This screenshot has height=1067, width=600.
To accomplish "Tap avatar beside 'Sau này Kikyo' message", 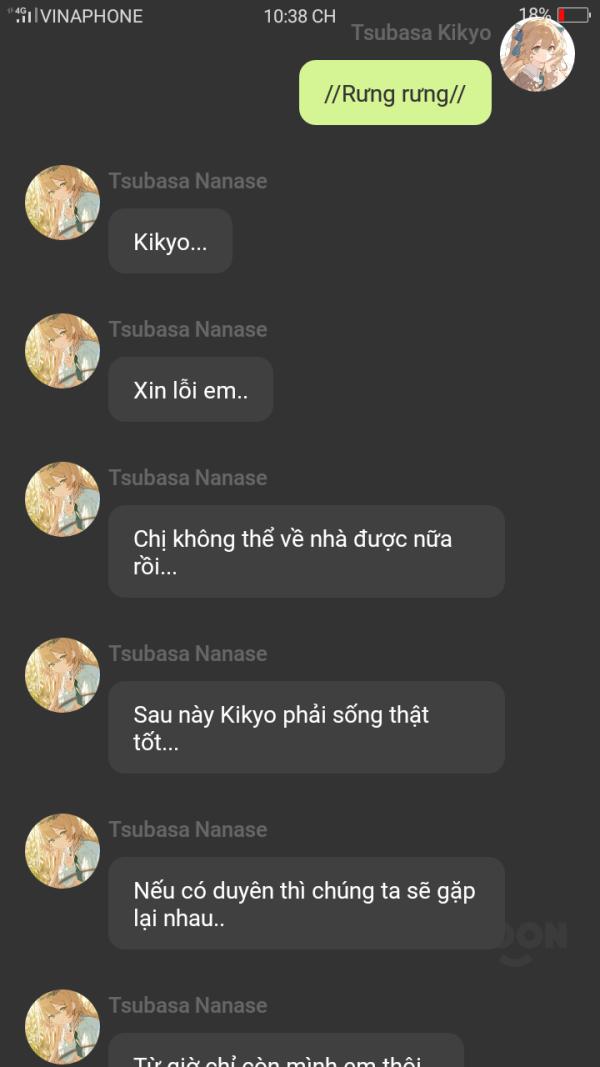I will pyautogui.click(x=63, y=675).
